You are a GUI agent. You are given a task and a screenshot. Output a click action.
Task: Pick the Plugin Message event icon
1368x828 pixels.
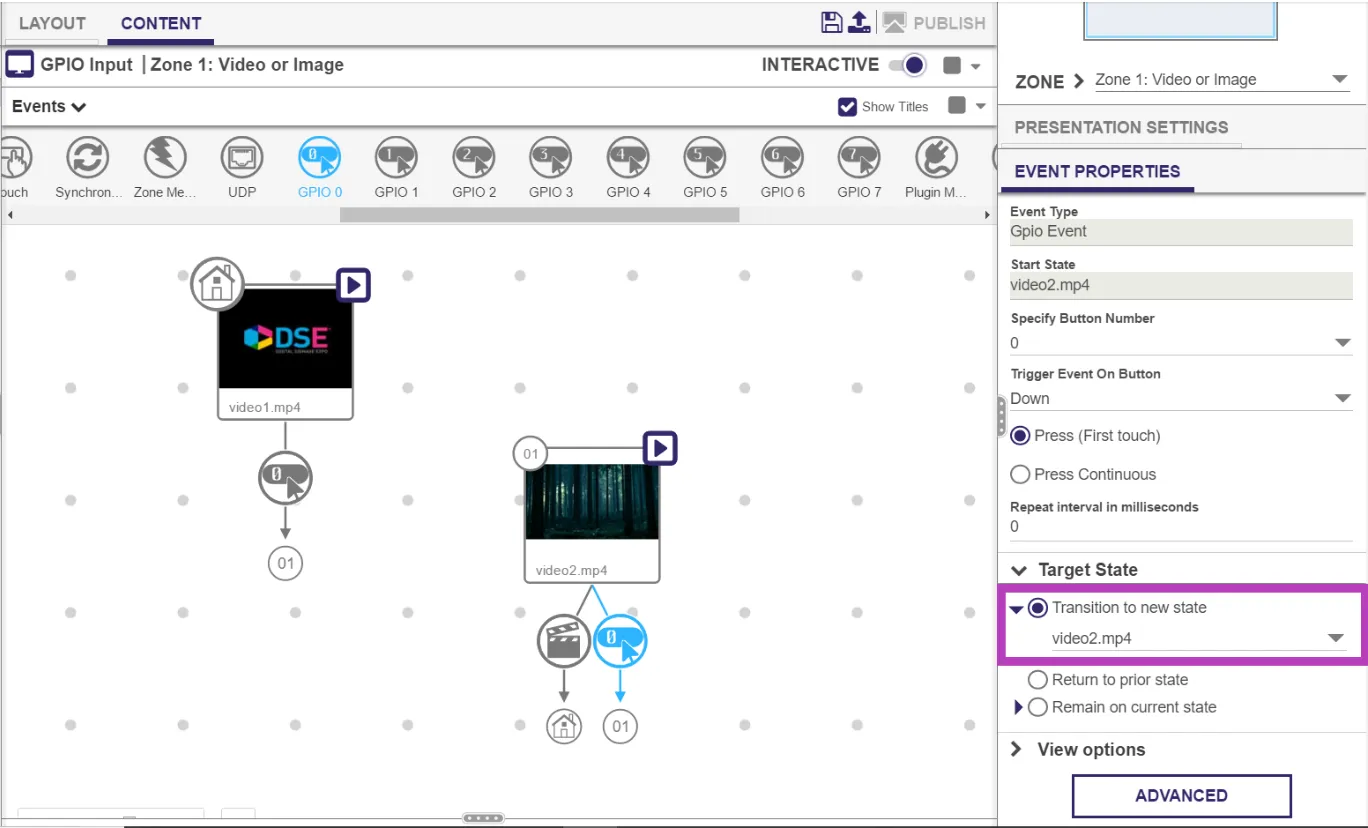(x=936, y=158)
